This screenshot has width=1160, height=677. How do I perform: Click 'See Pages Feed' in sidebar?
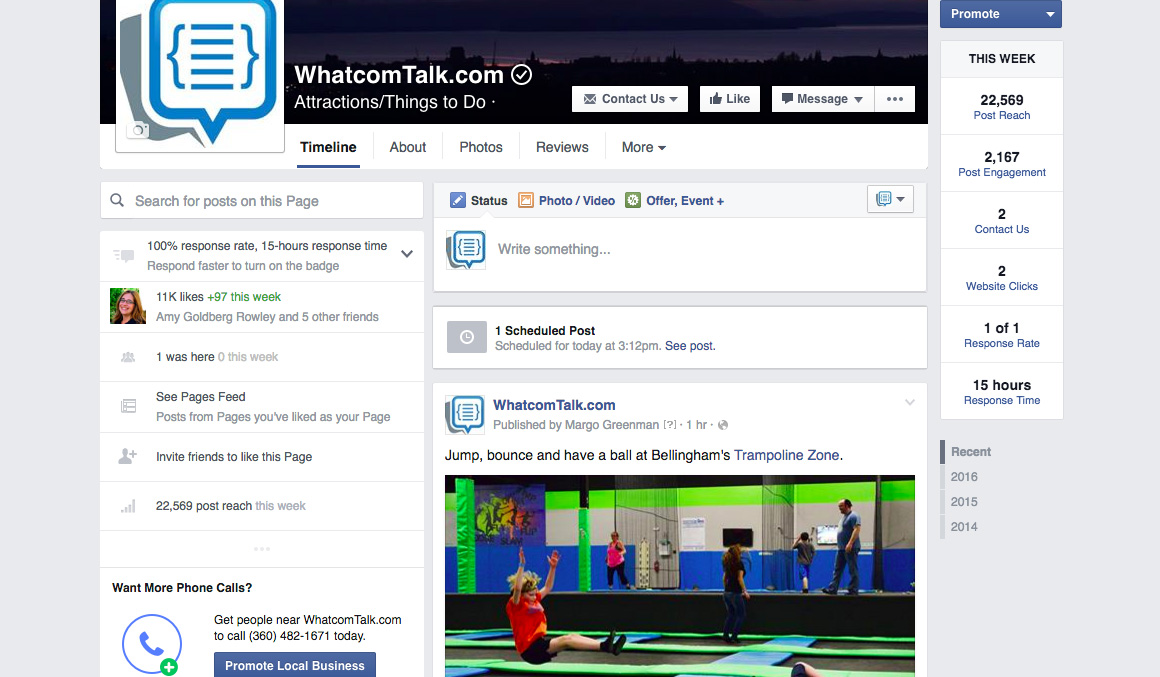[x=200, y=397]
